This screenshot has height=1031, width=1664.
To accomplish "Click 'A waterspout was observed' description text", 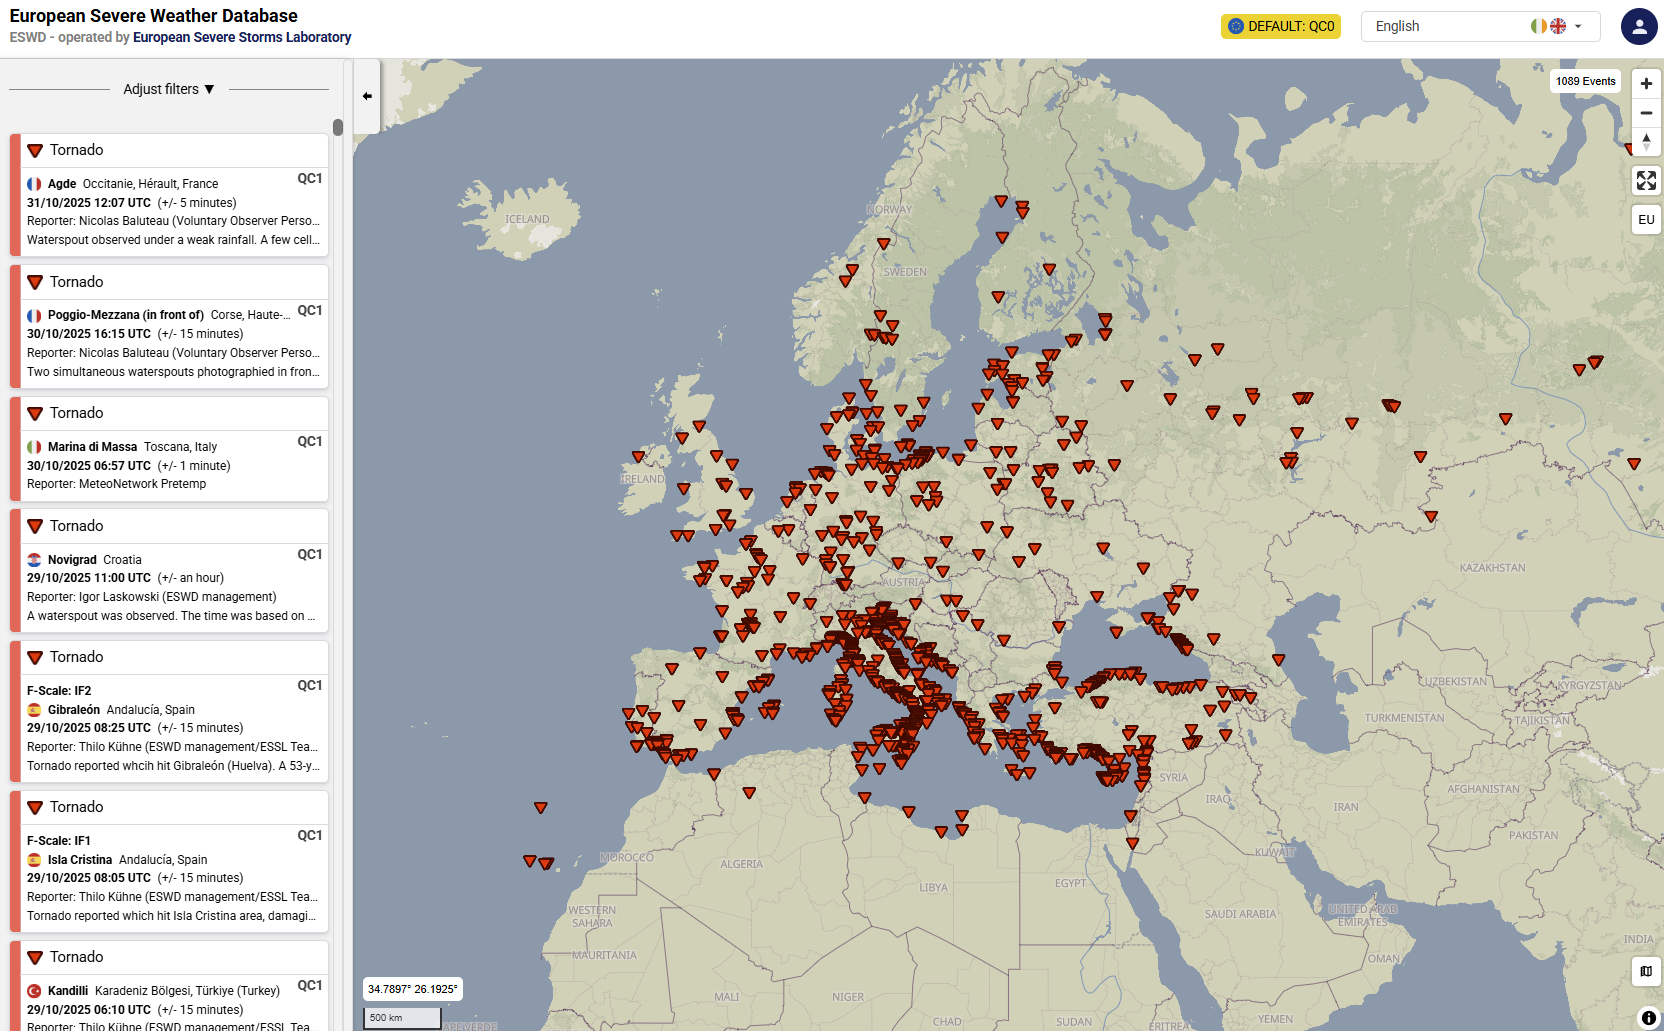I will (171, 616).
